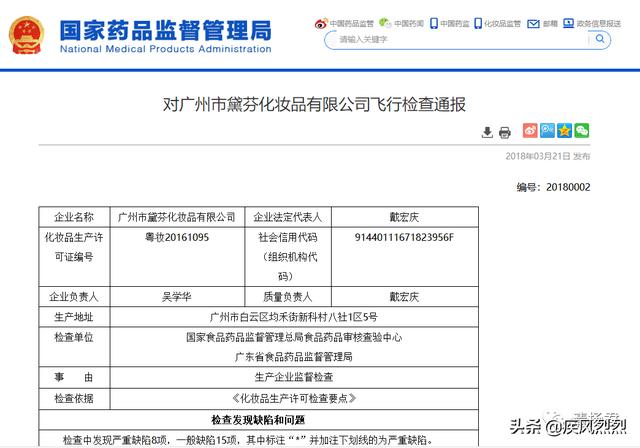This screenshot has width=640, height=448.
Task: Share to WeChat green icon
Action: (x=582, y=131)
